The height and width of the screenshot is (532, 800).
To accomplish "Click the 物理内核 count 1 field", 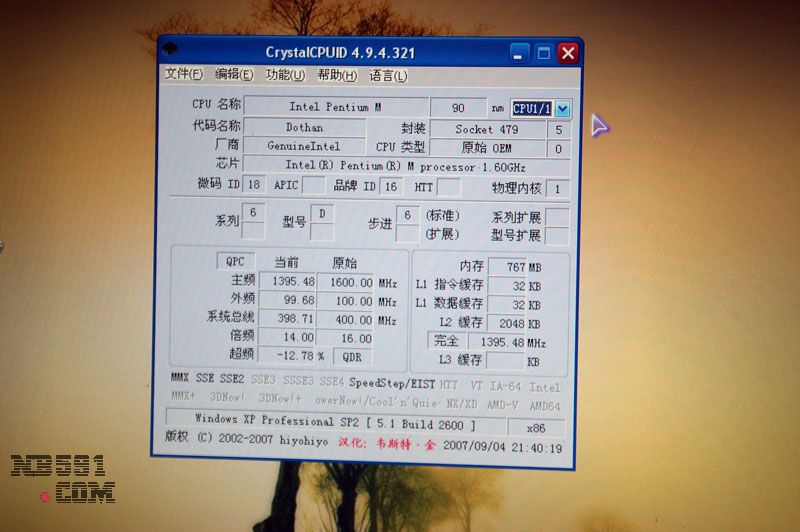I will pyautogui.click(x=557, y=189).
